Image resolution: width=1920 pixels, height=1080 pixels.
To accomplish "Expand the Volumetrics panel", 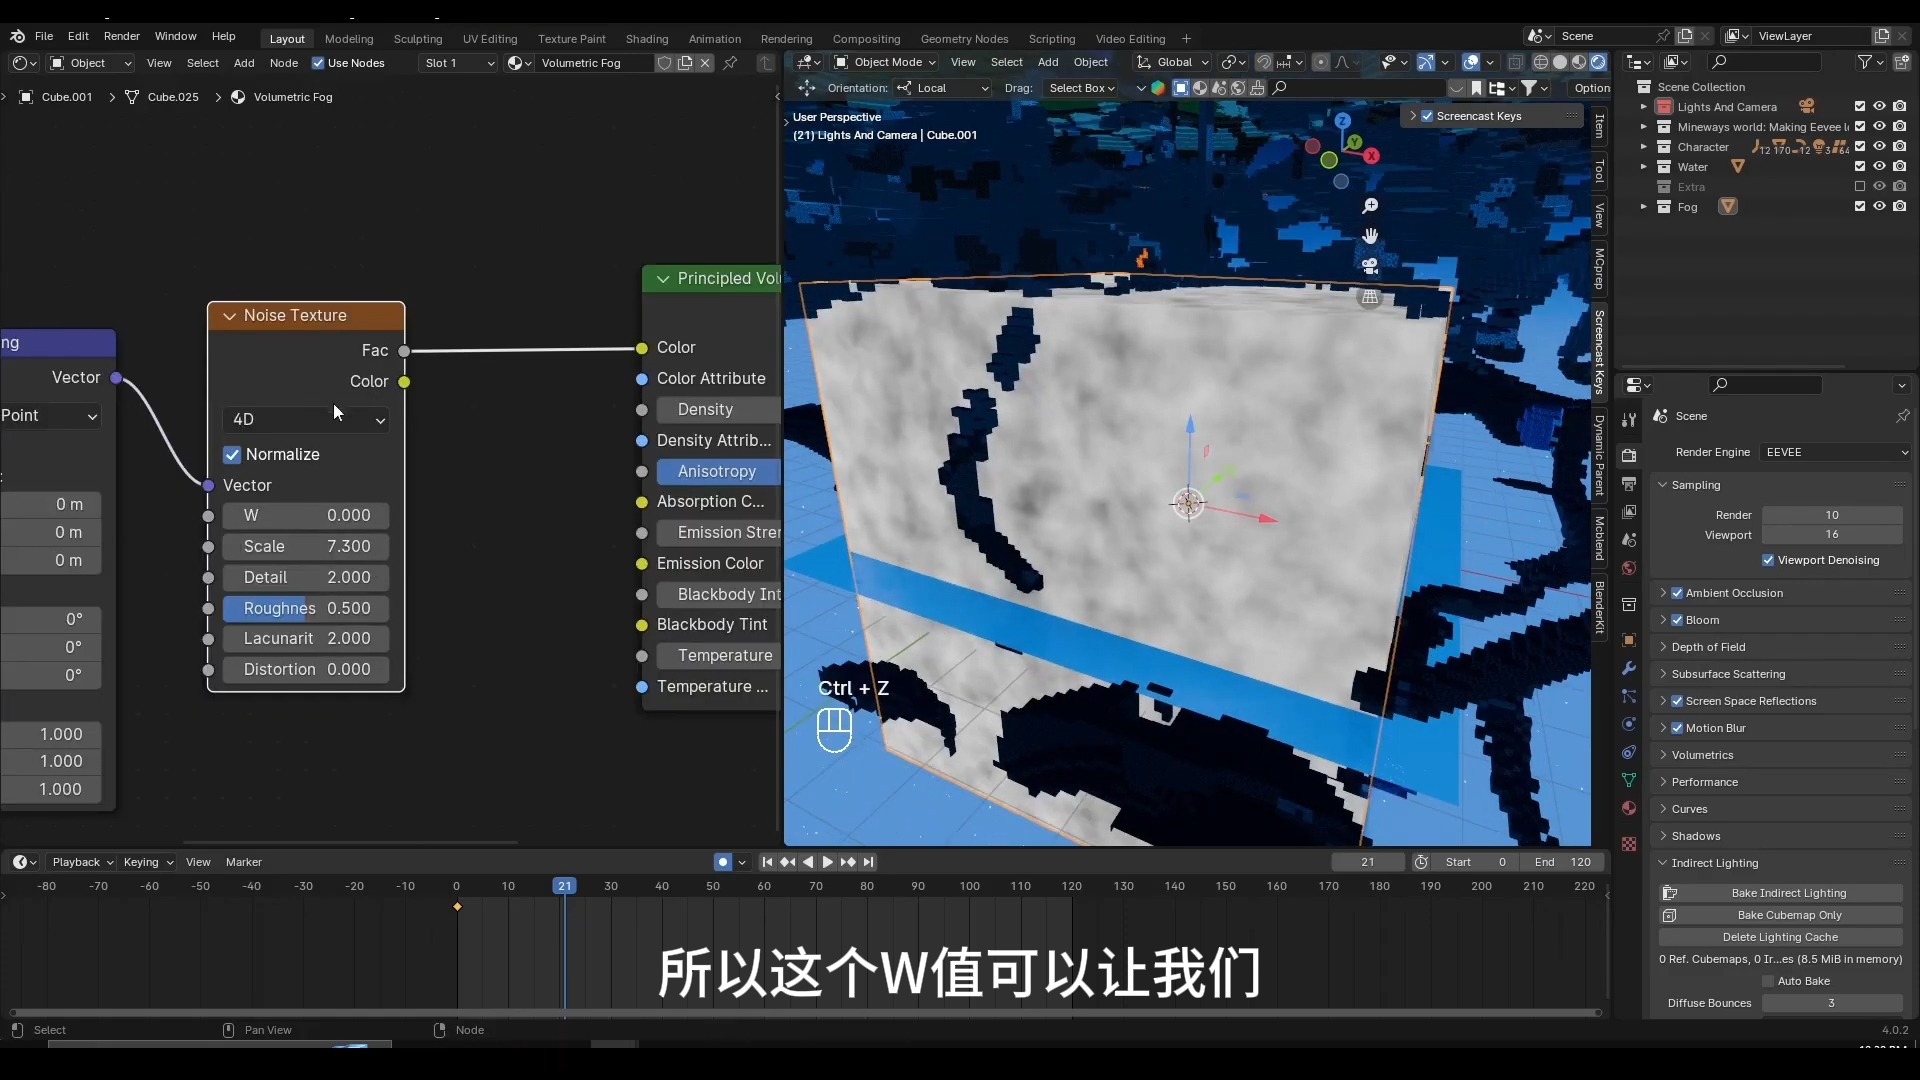I will click(x=1702, y=755).
